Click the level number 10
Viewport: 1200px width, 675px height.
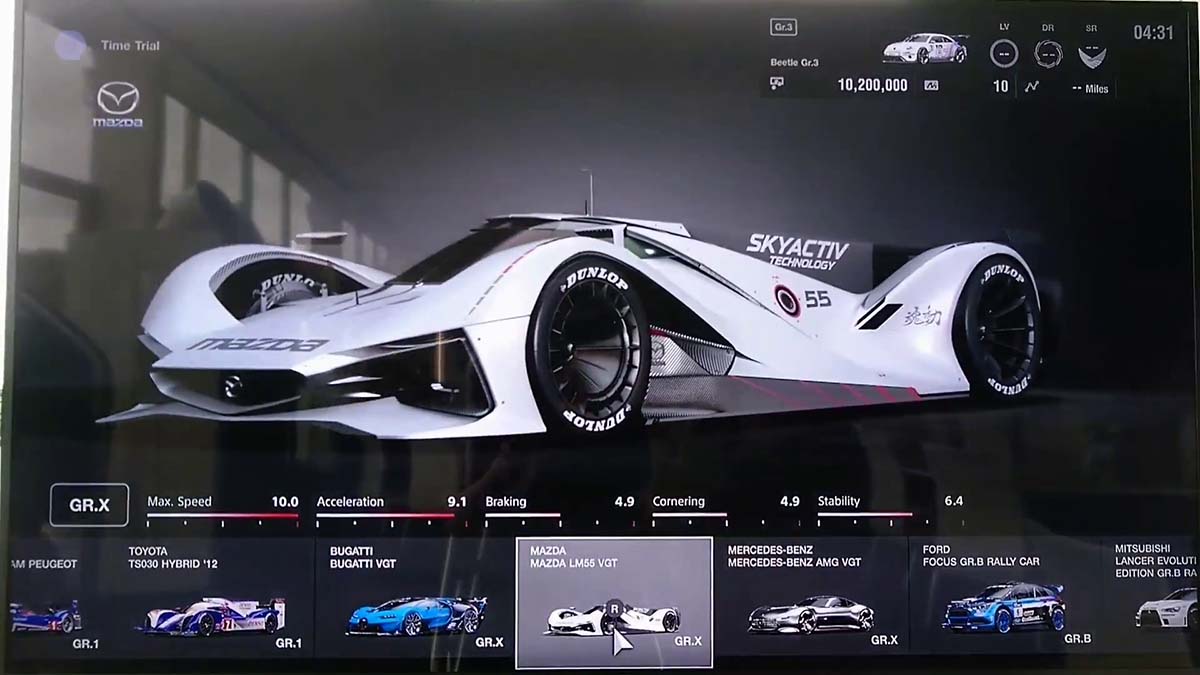pos(1000,87)
